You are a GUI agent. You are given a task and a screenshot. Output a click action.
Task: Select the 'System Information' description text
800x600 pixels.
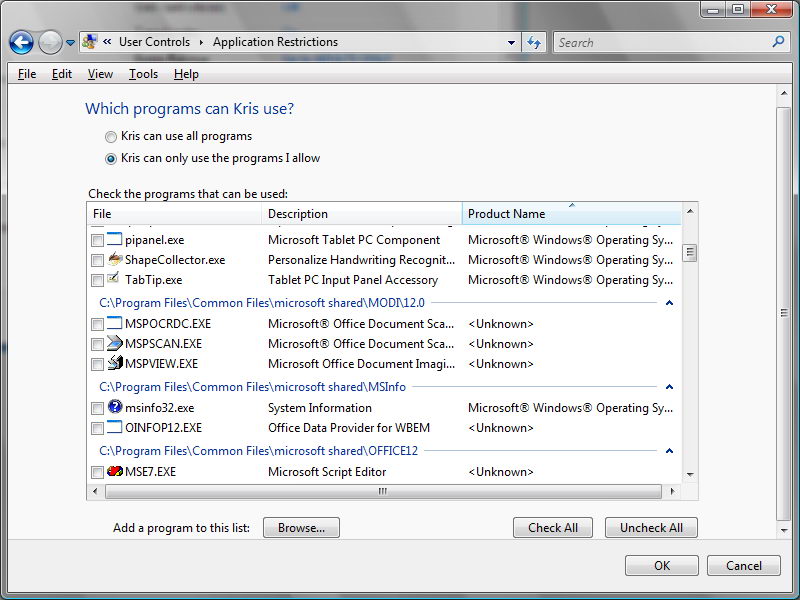pyautogui.click(x=320, y=408)
